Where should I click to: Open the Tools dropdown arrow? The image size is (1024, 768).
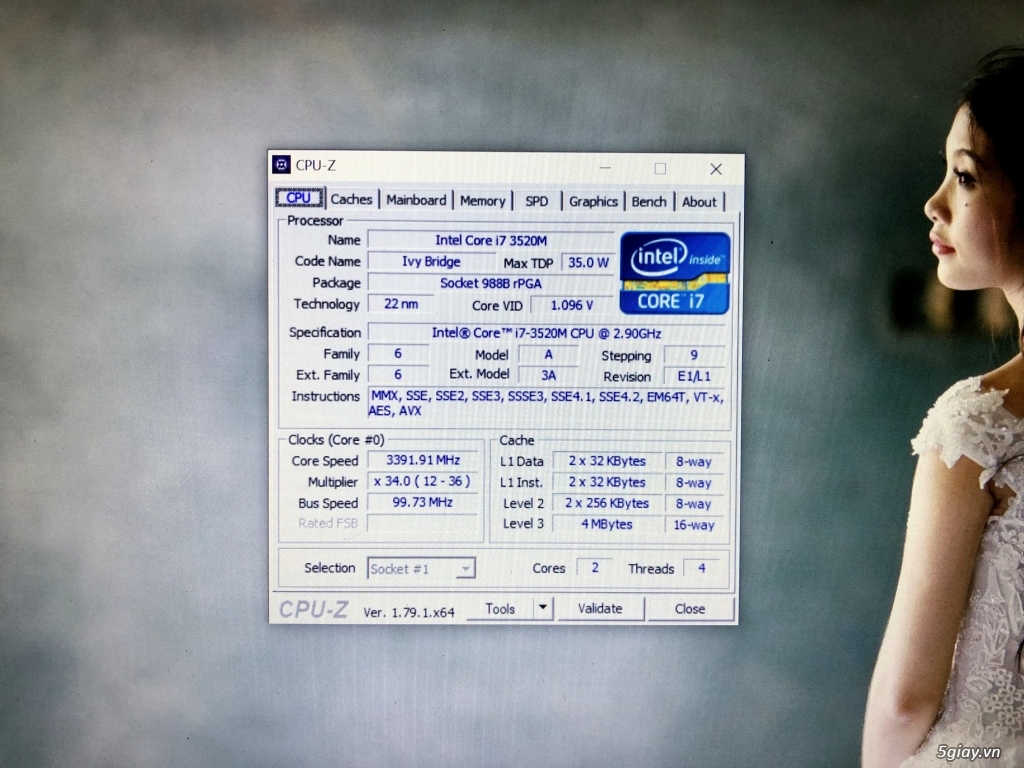coord(543,608)
